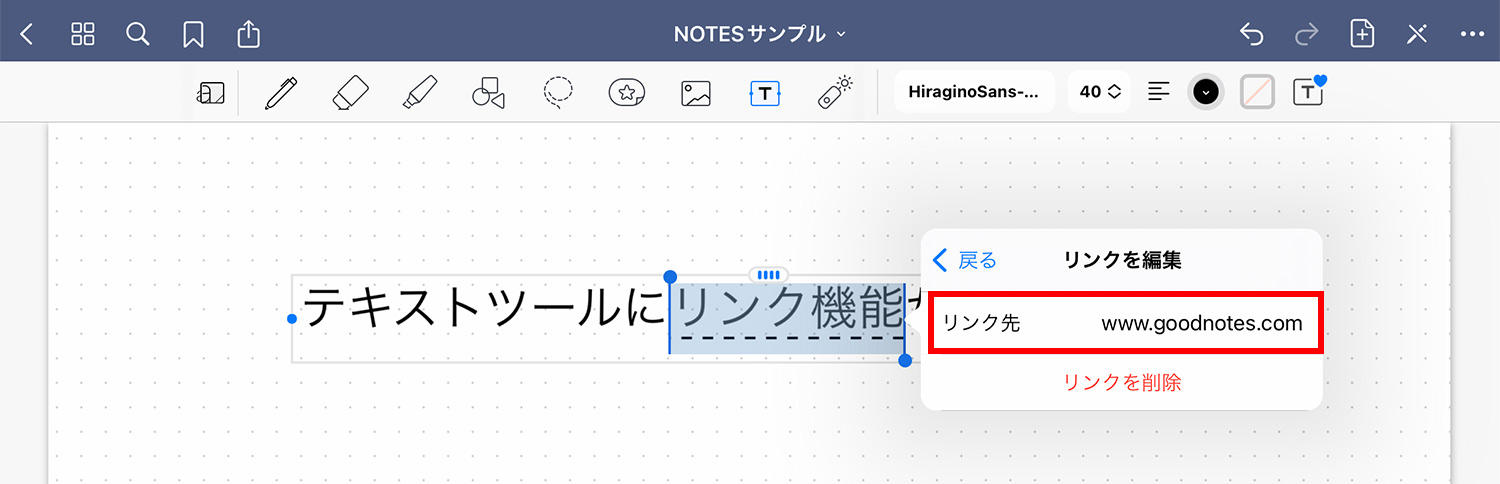
Task: Open the text style presets icon
Action: click(1308, 92)
